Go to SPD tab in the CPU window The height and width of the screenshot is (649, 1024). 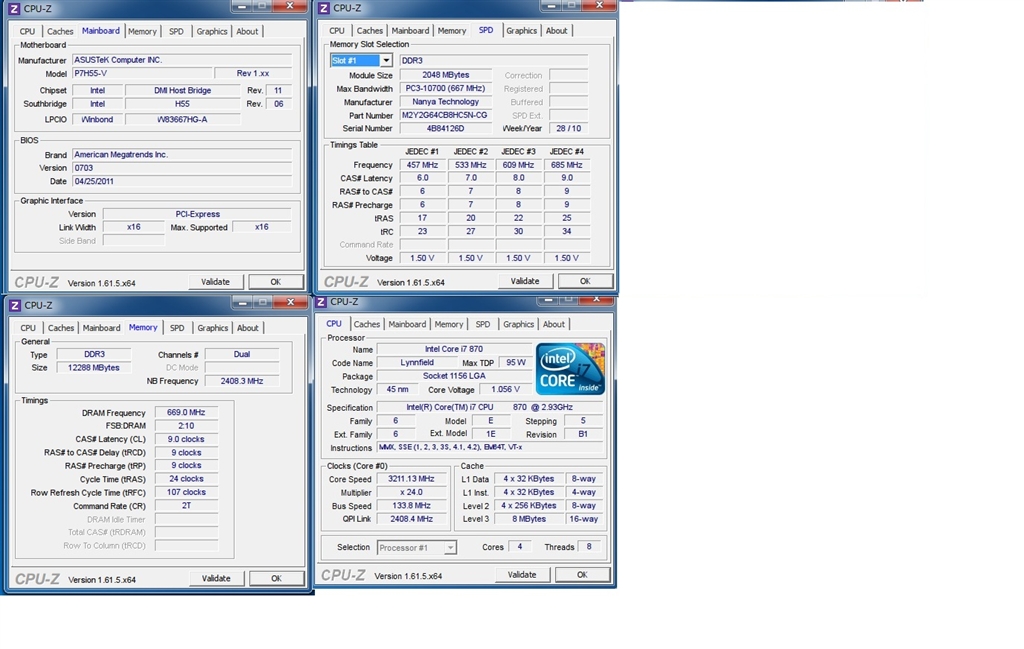point(483,324)
